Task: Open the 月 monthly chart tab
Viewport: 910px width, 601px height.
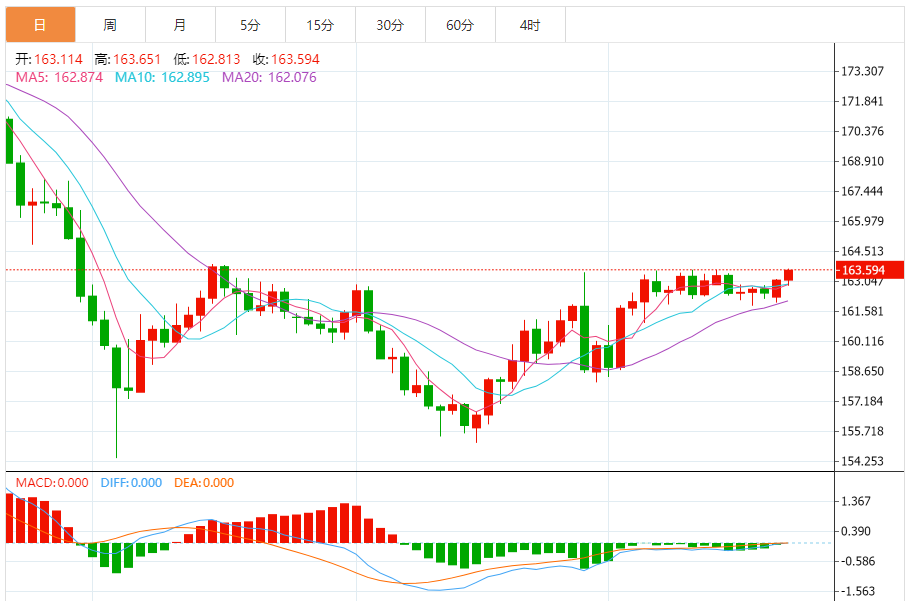Action: click(x=180, y=25)
